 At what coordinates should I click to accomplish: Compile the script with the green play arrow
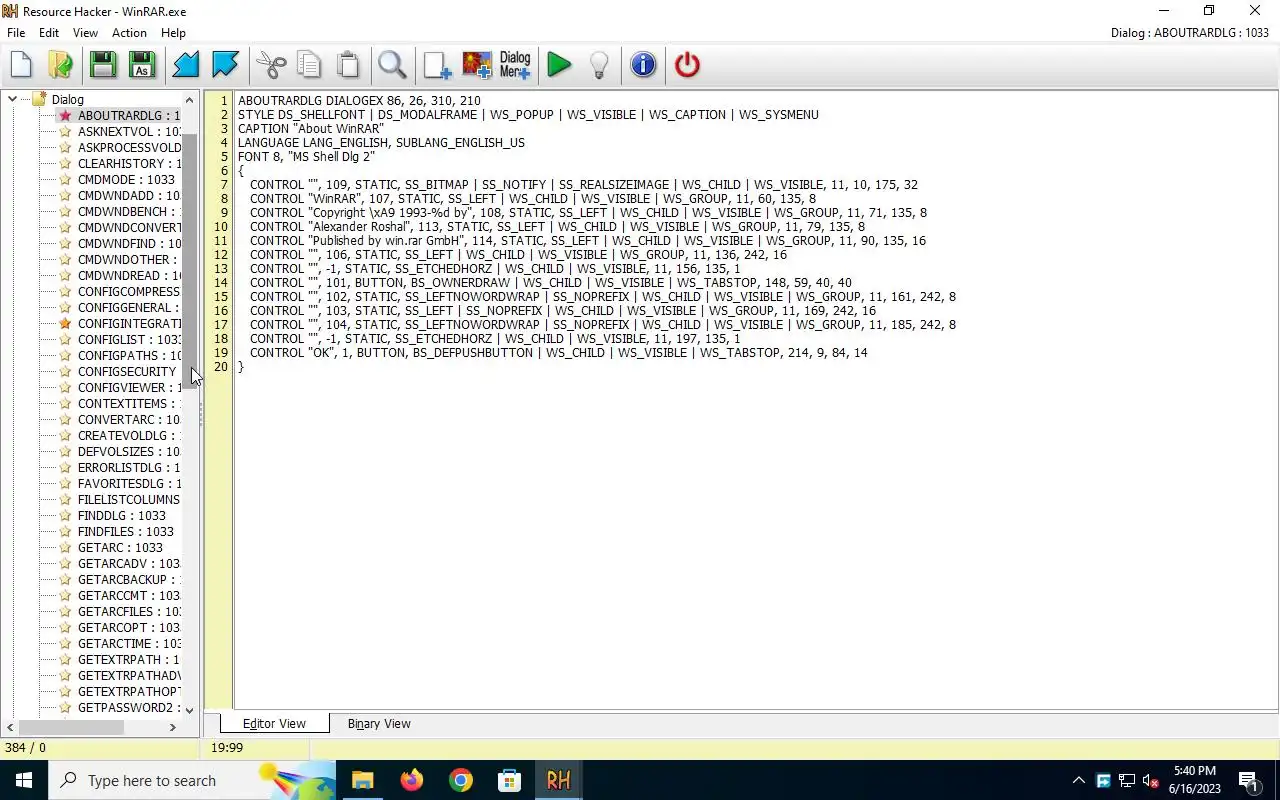[x=559, y=65]
